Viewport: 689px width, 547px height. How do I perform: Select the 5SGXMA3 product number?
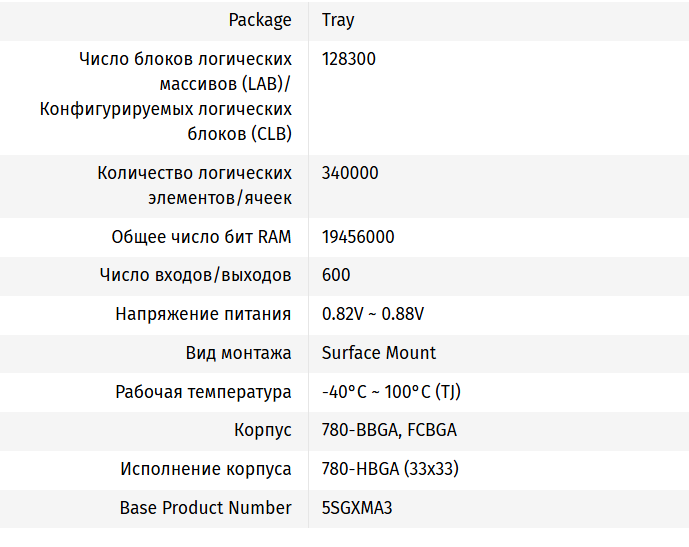tap(357, 508)
